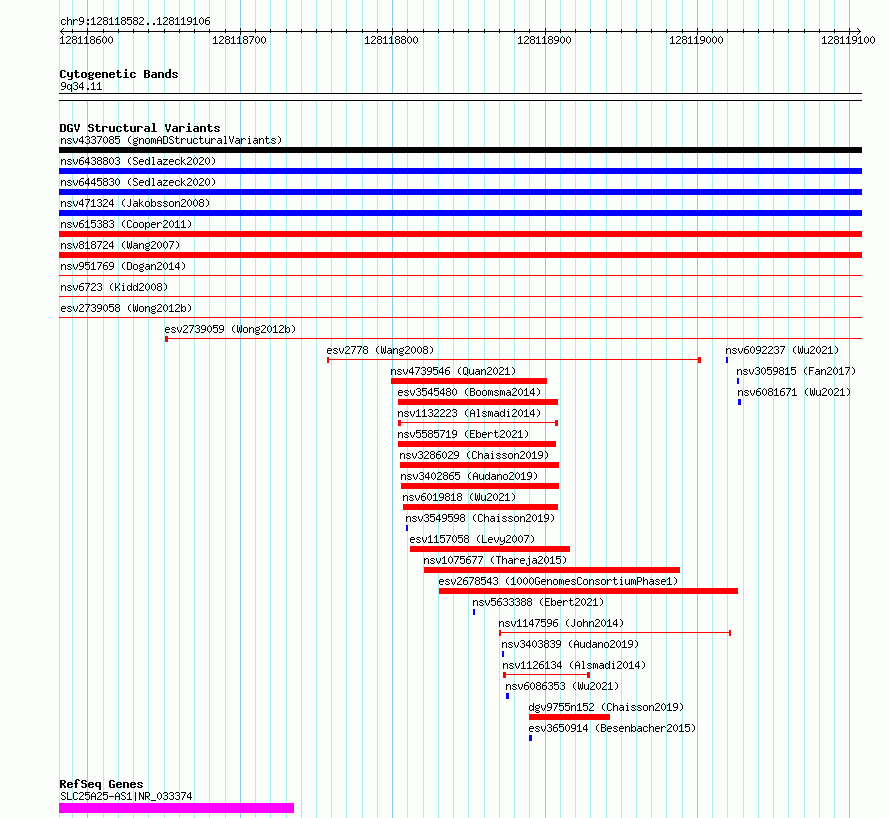Open dgv9755n152 (Chaisson2019) variant
890x818 pixels.
point(606,707)
